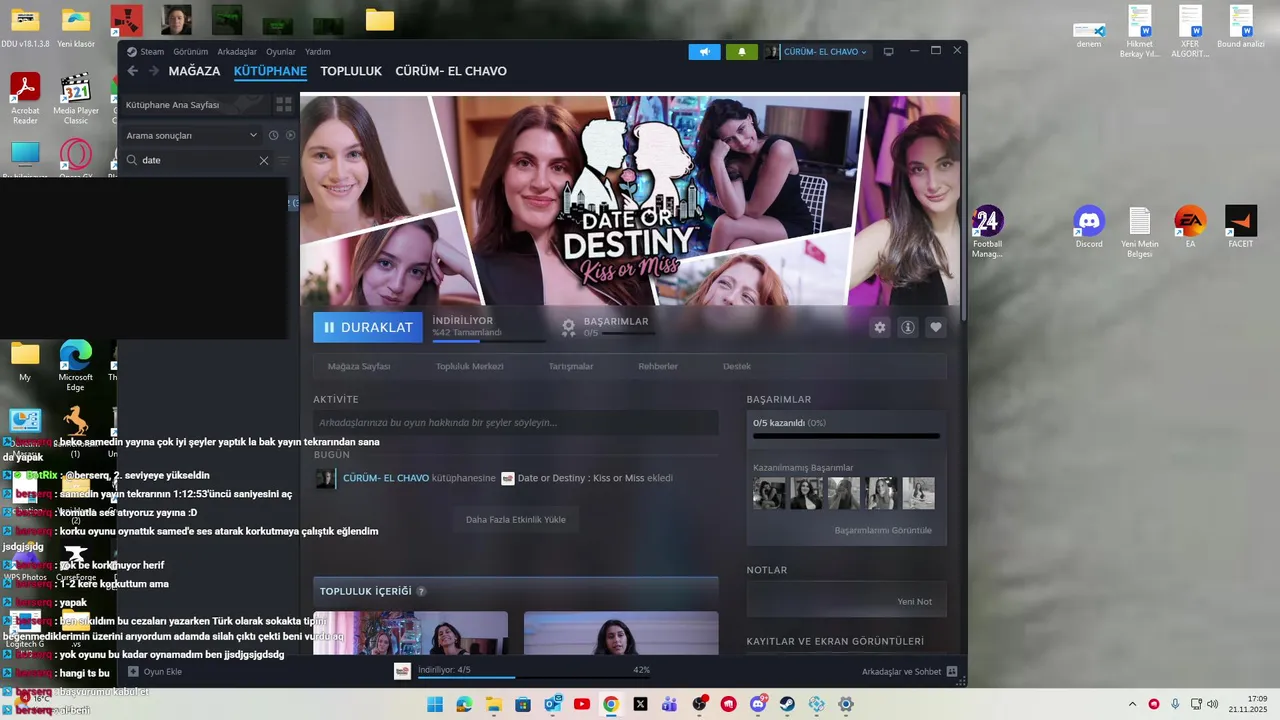The height and width of the screenshot is (720, 1280).
Task: Open the Steam announcements megaphone icon
Action: tap(704, 52)
